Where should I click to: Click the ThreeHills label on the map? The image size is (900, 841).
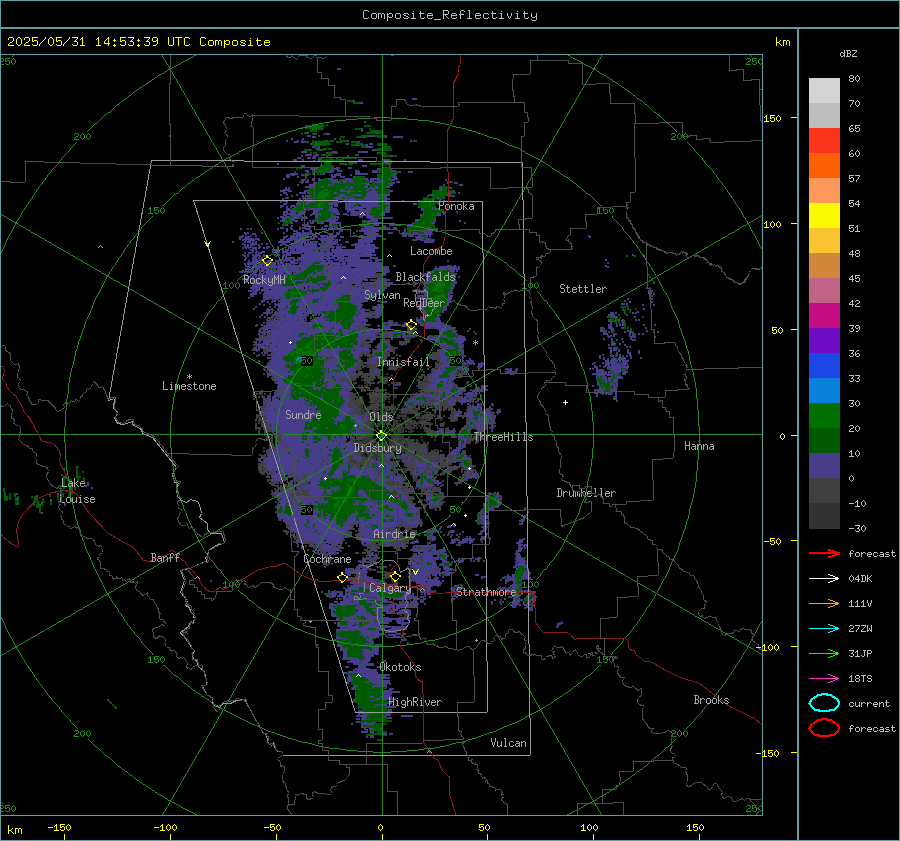coord(503,437)
